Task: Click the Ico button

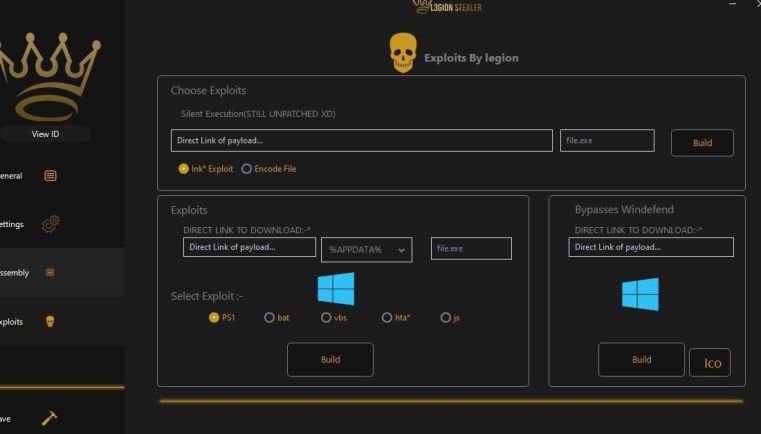Action: pos(710,362)
